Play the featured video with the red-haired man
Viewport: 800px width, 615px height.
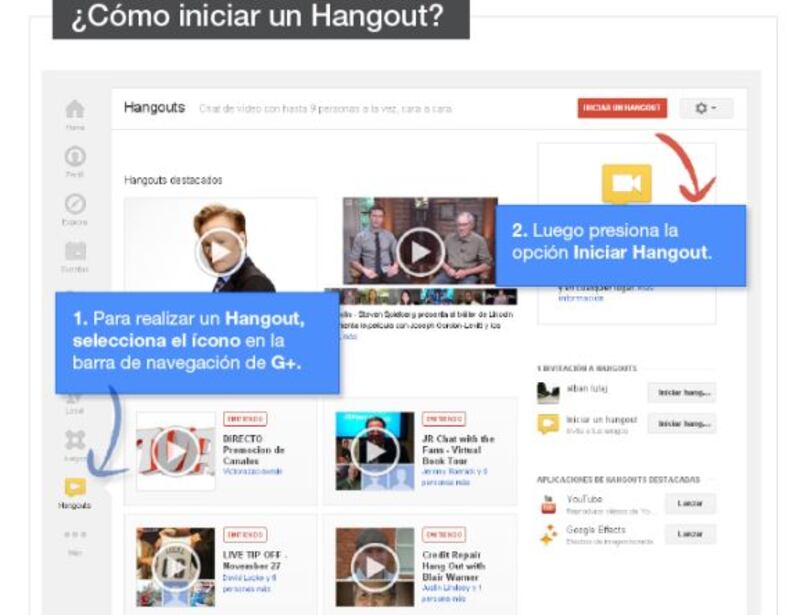(x=220, y=252)
